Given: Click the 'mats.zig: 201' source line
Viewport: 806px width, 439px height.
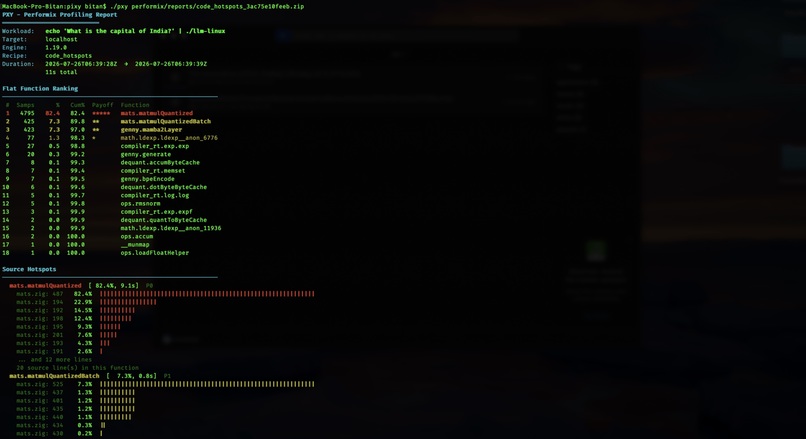Looking at the screenshot, I should pyautogui.click(x=40, y=335).
